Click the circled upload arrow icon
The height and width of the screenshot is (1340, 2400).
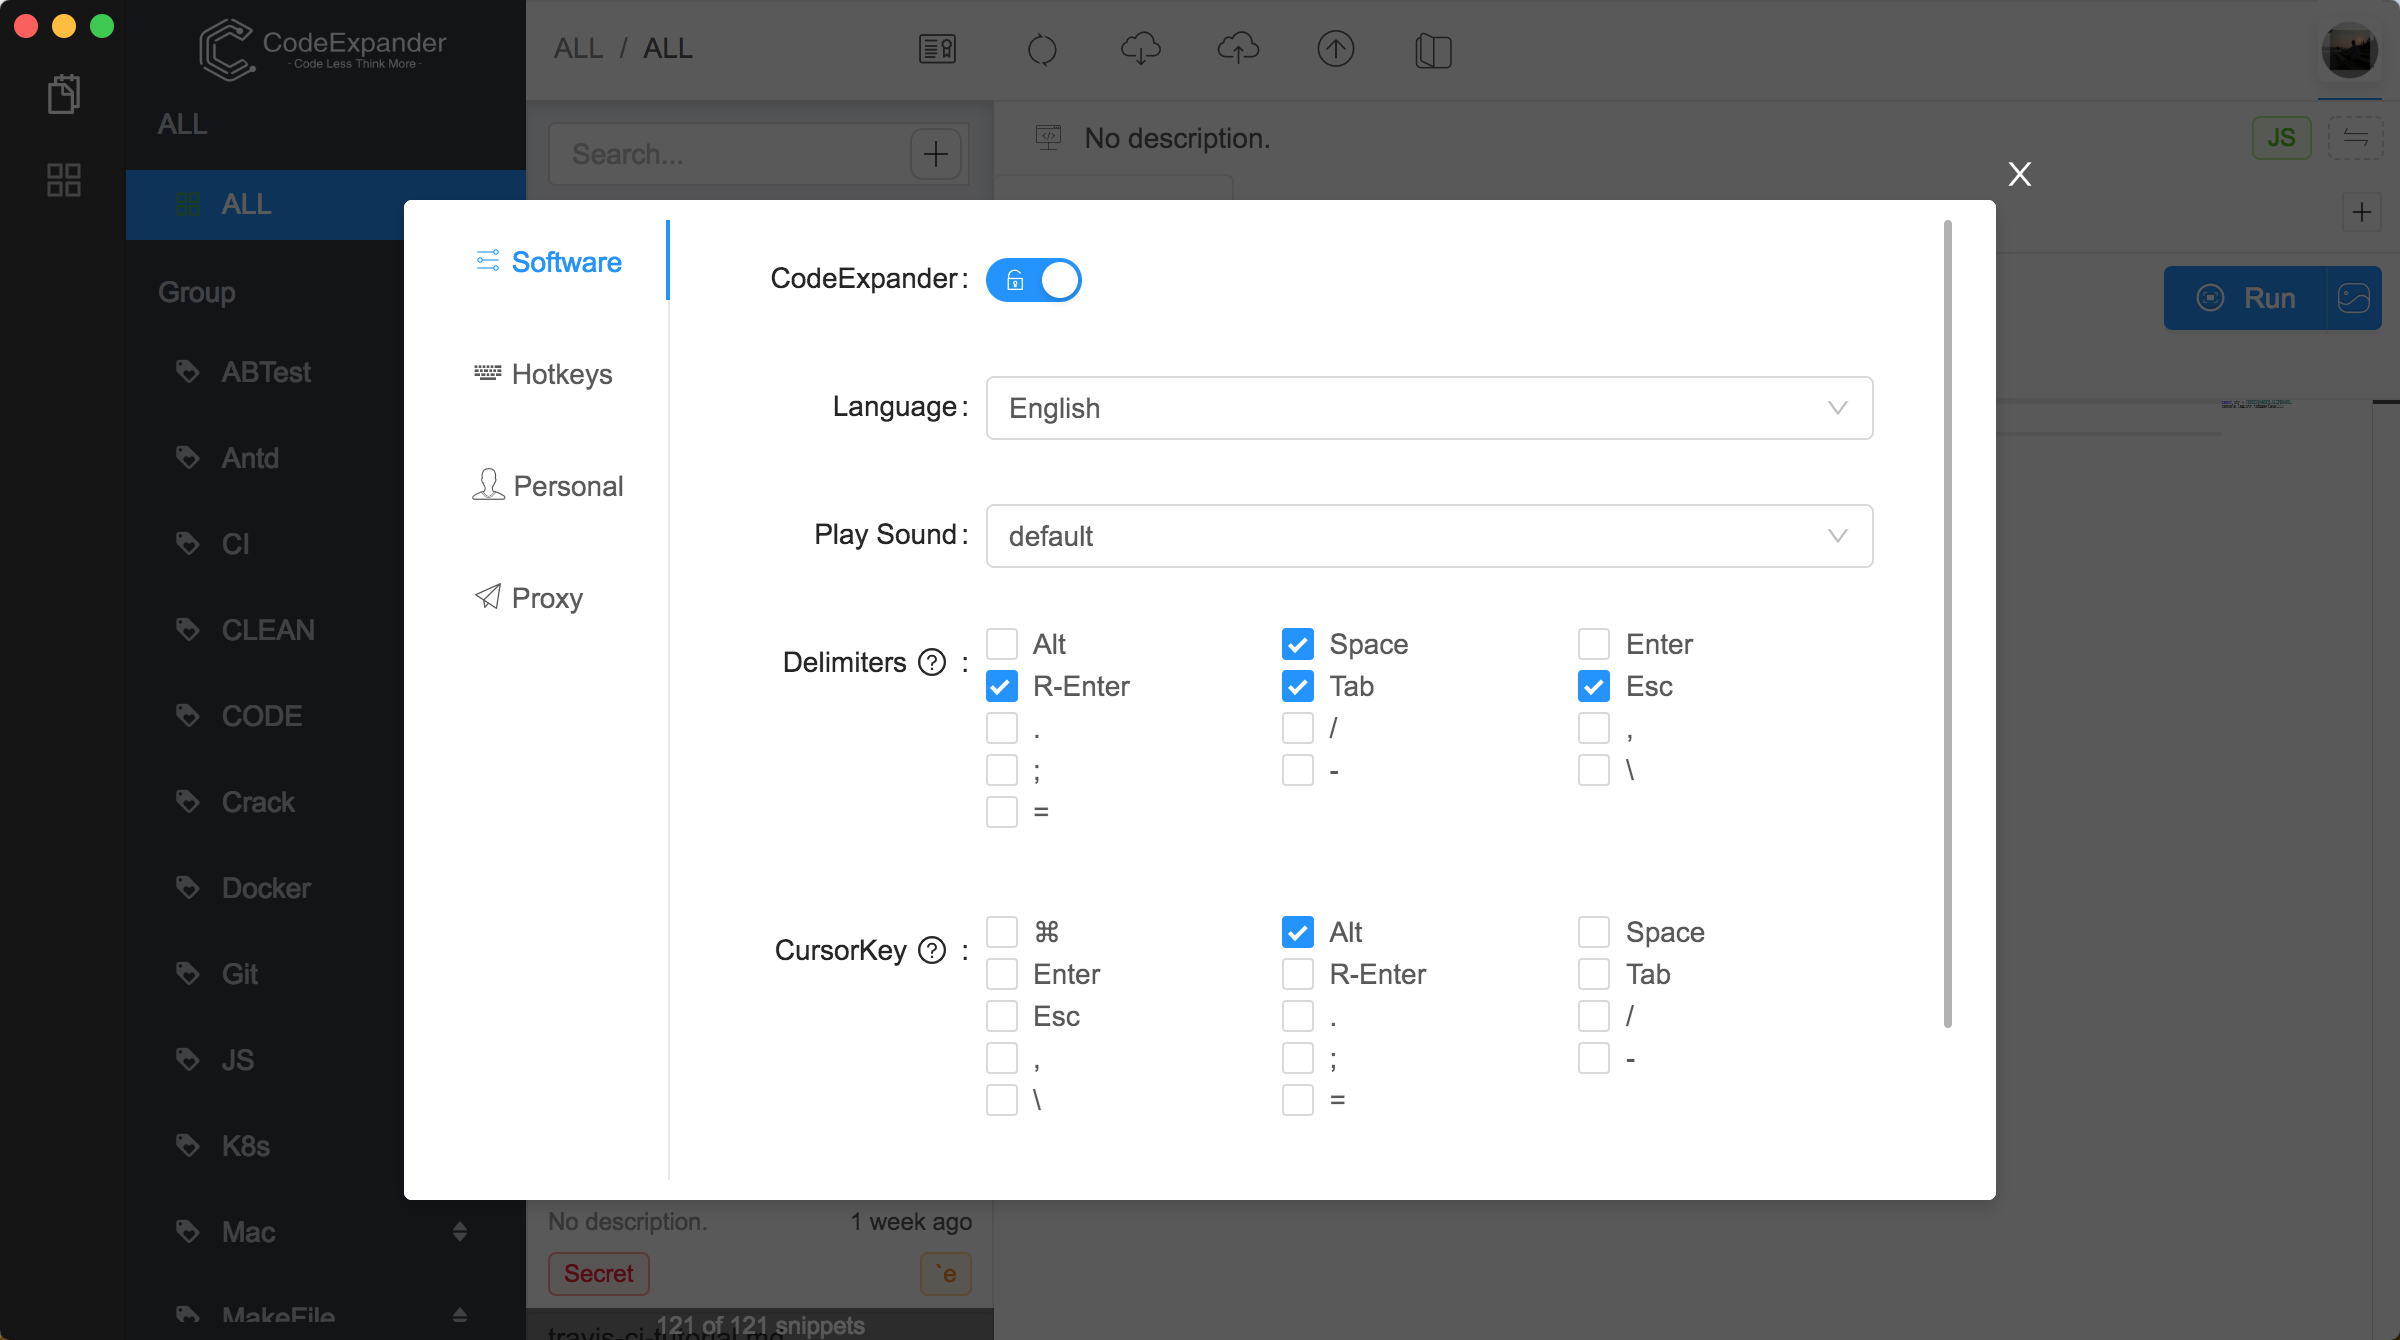(x=1335, y=49)
